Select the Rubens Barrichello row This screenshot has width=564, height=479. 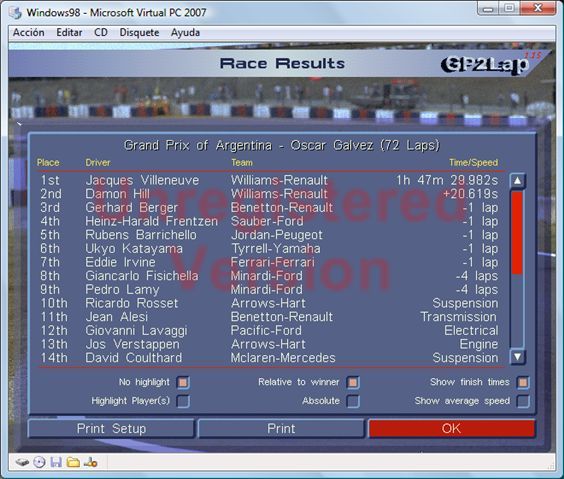pos(269,235)
